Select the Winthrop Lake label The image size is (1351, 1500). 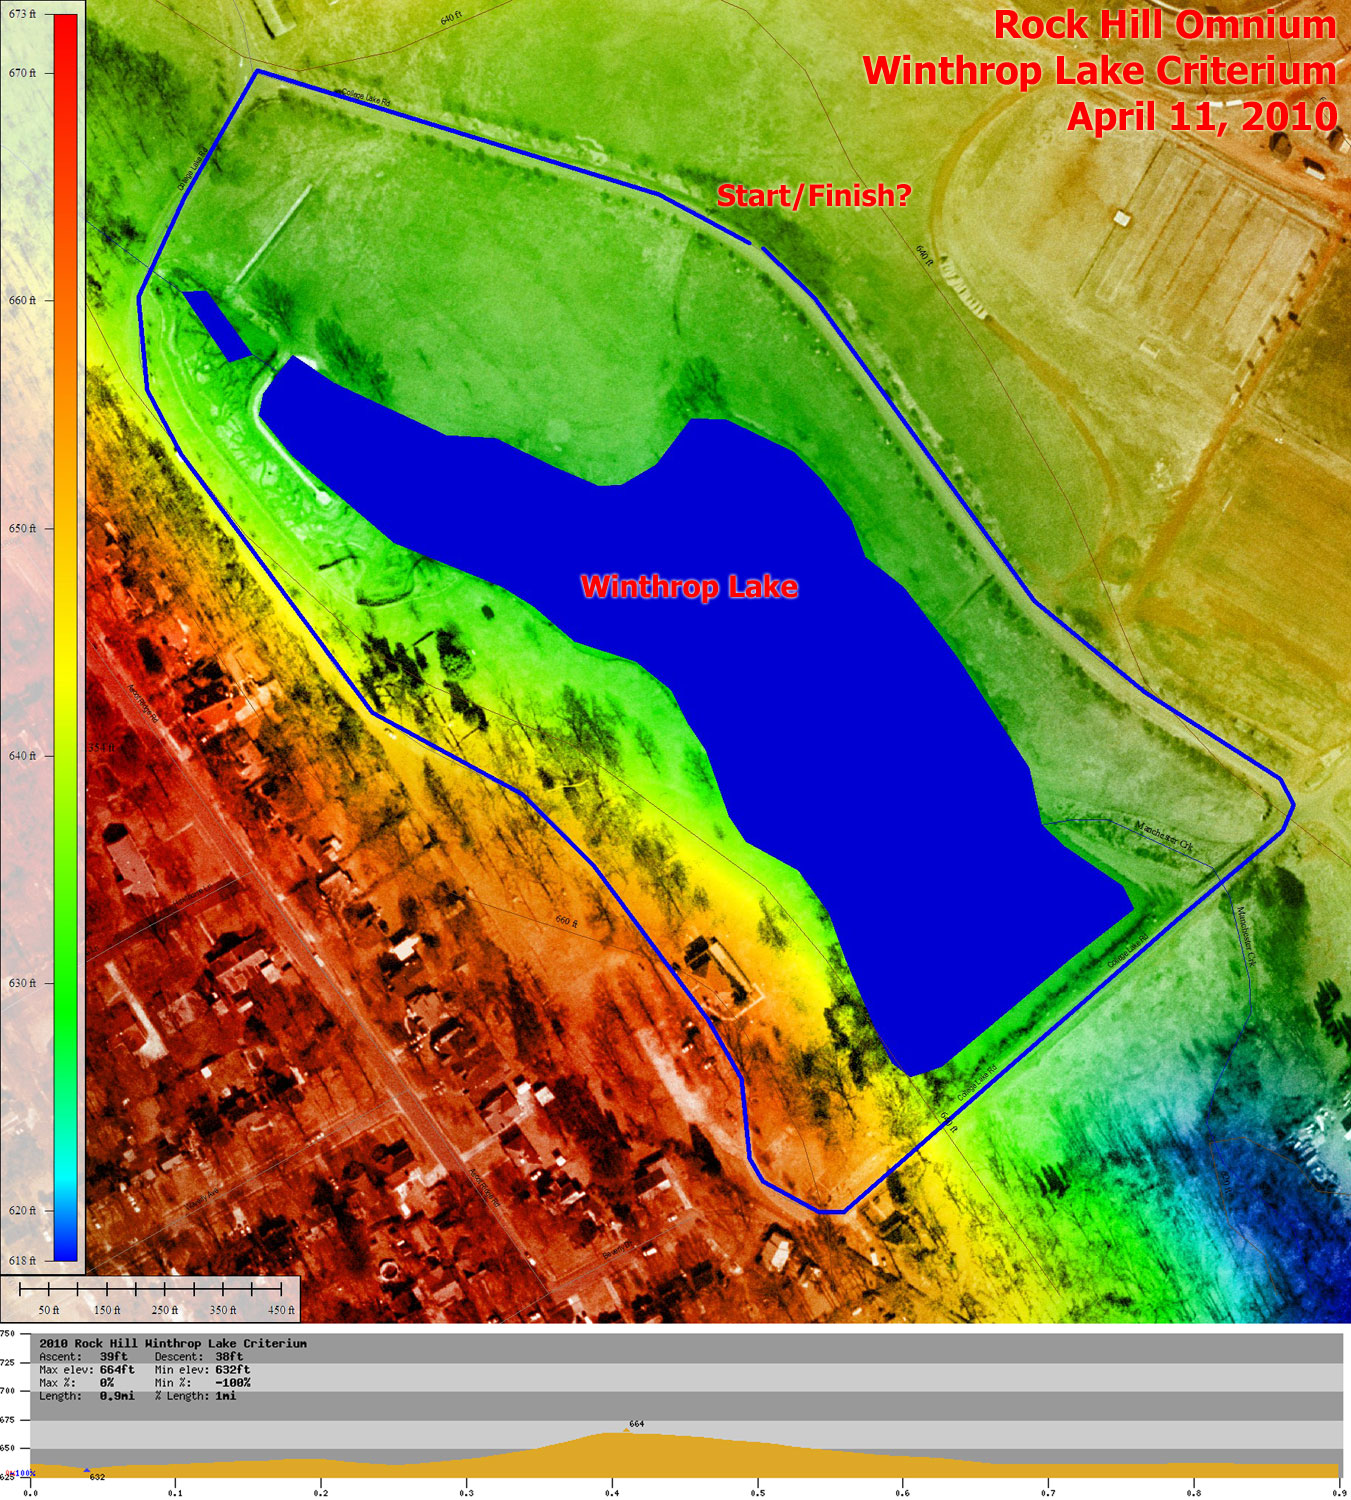click(x=689, y=586)
